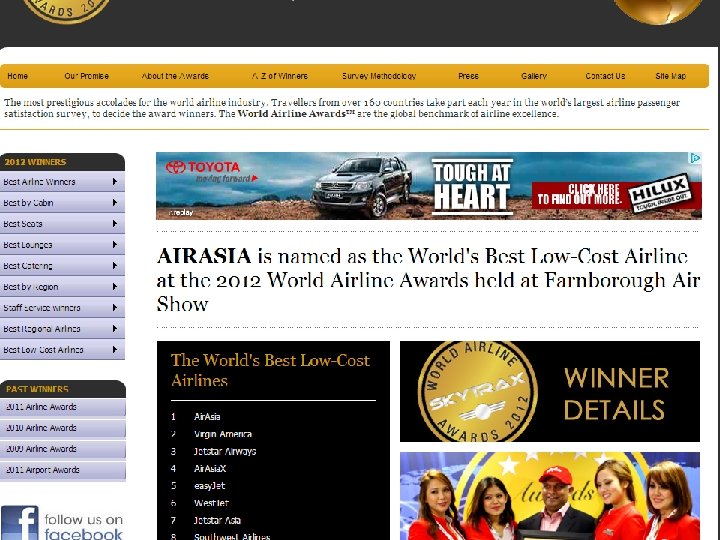Expand Best Seats arrow
The width and height of the screenshot is (720, 540).
pos(115,224)
